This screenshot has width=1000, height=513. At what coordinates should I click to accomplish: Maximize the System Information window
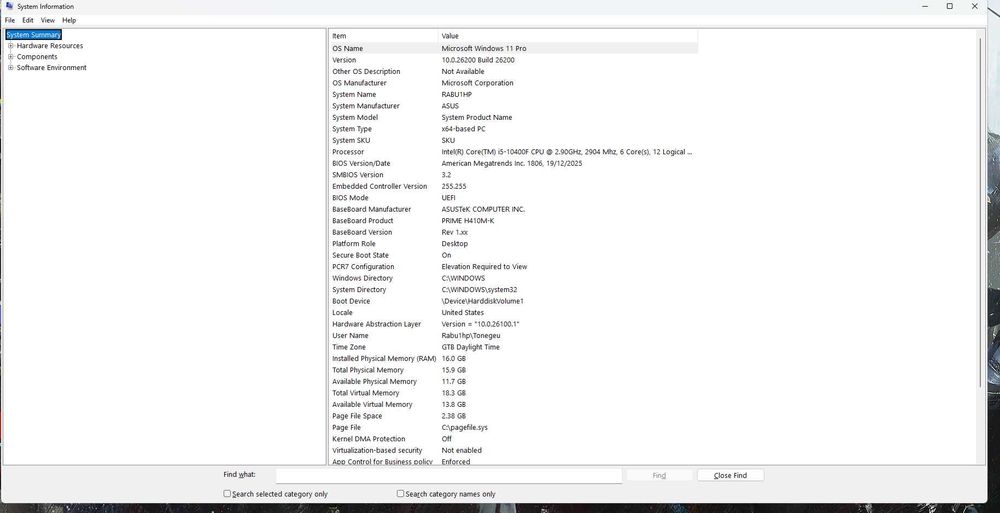click(x=950, y=6)
